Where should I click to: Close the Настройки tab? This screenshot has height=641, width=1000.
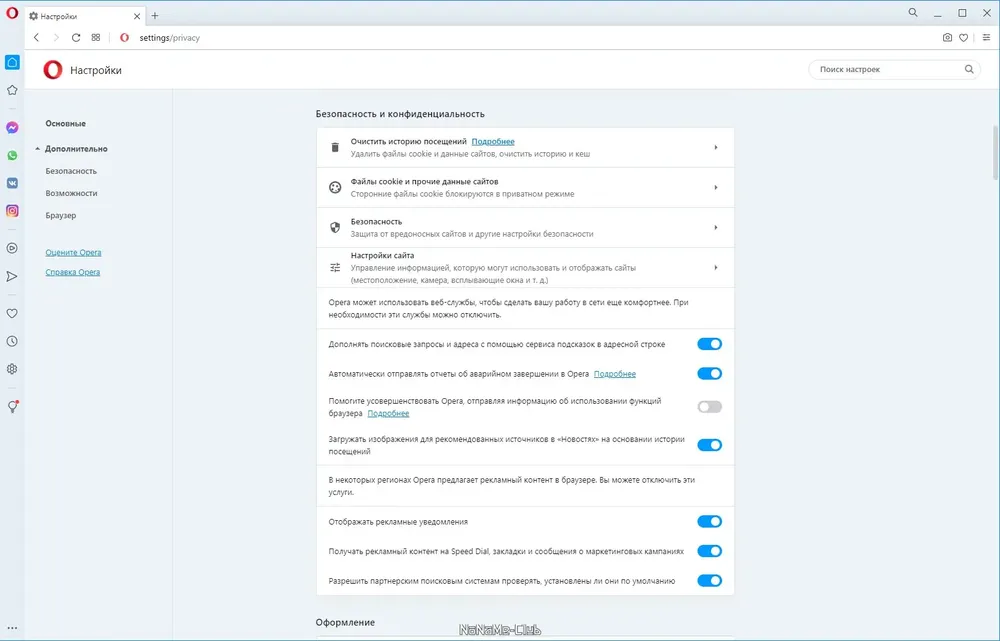point(136,16)
